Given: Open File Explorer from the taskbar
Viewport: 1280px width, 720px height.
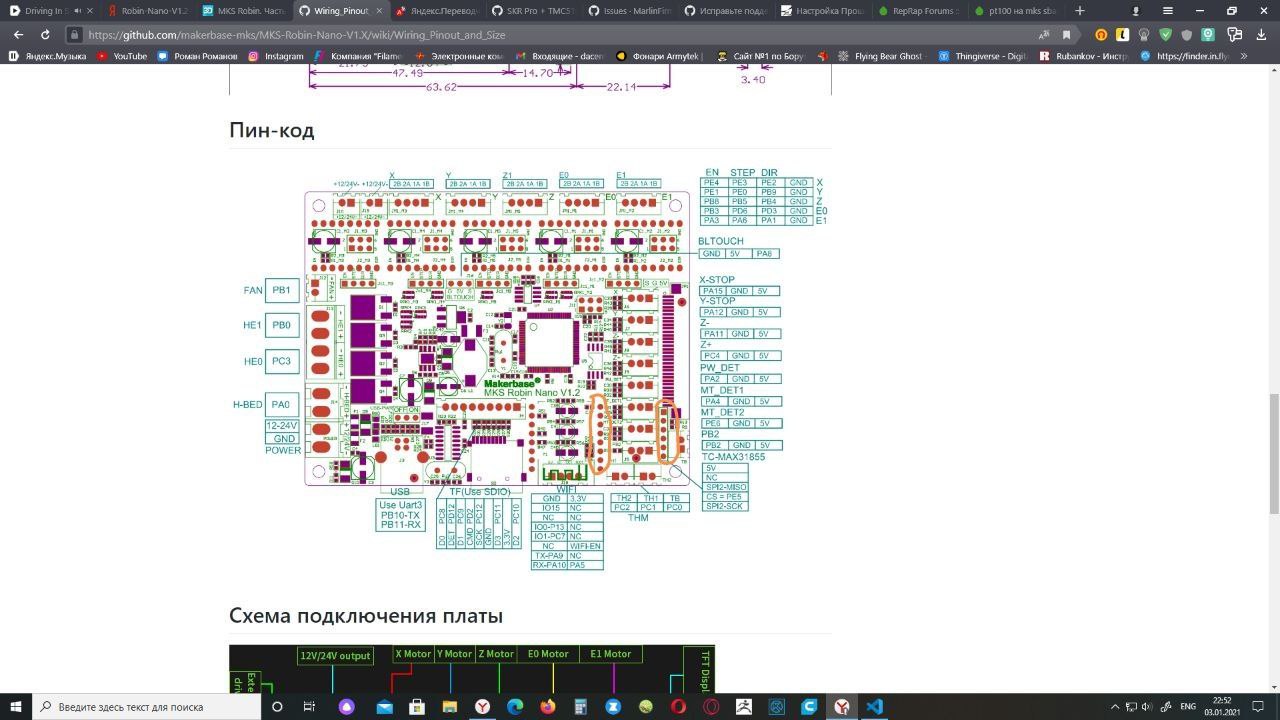Looking at the screenshot, I should point(449,706).
